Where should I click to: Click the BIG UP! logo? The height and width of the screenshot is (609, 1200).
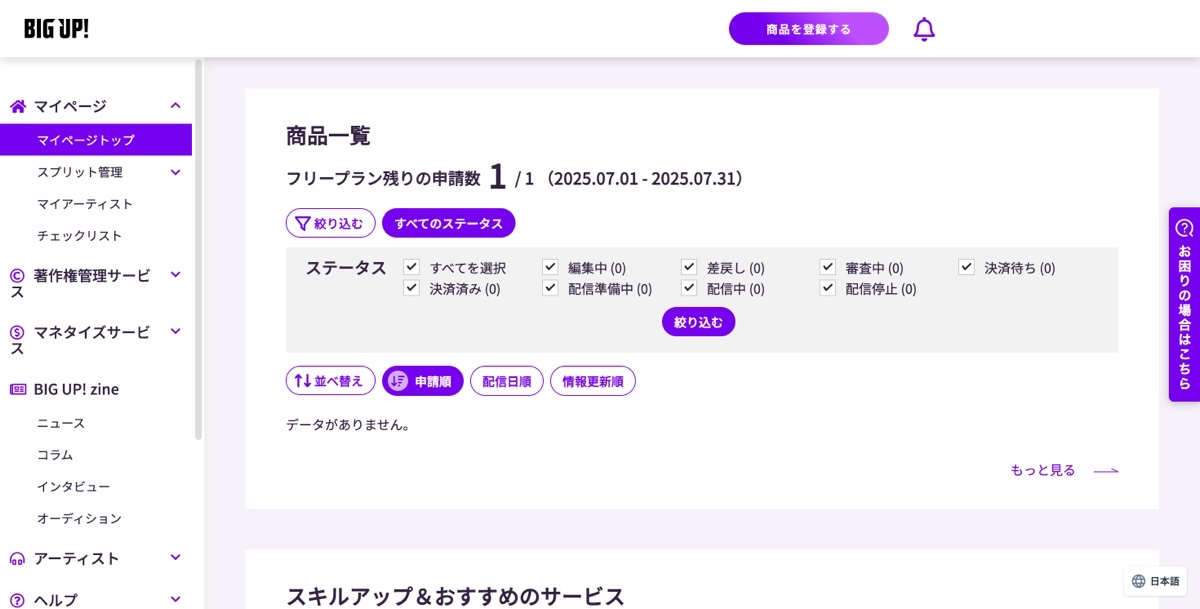pyautogui.click(x=55, y=28)
